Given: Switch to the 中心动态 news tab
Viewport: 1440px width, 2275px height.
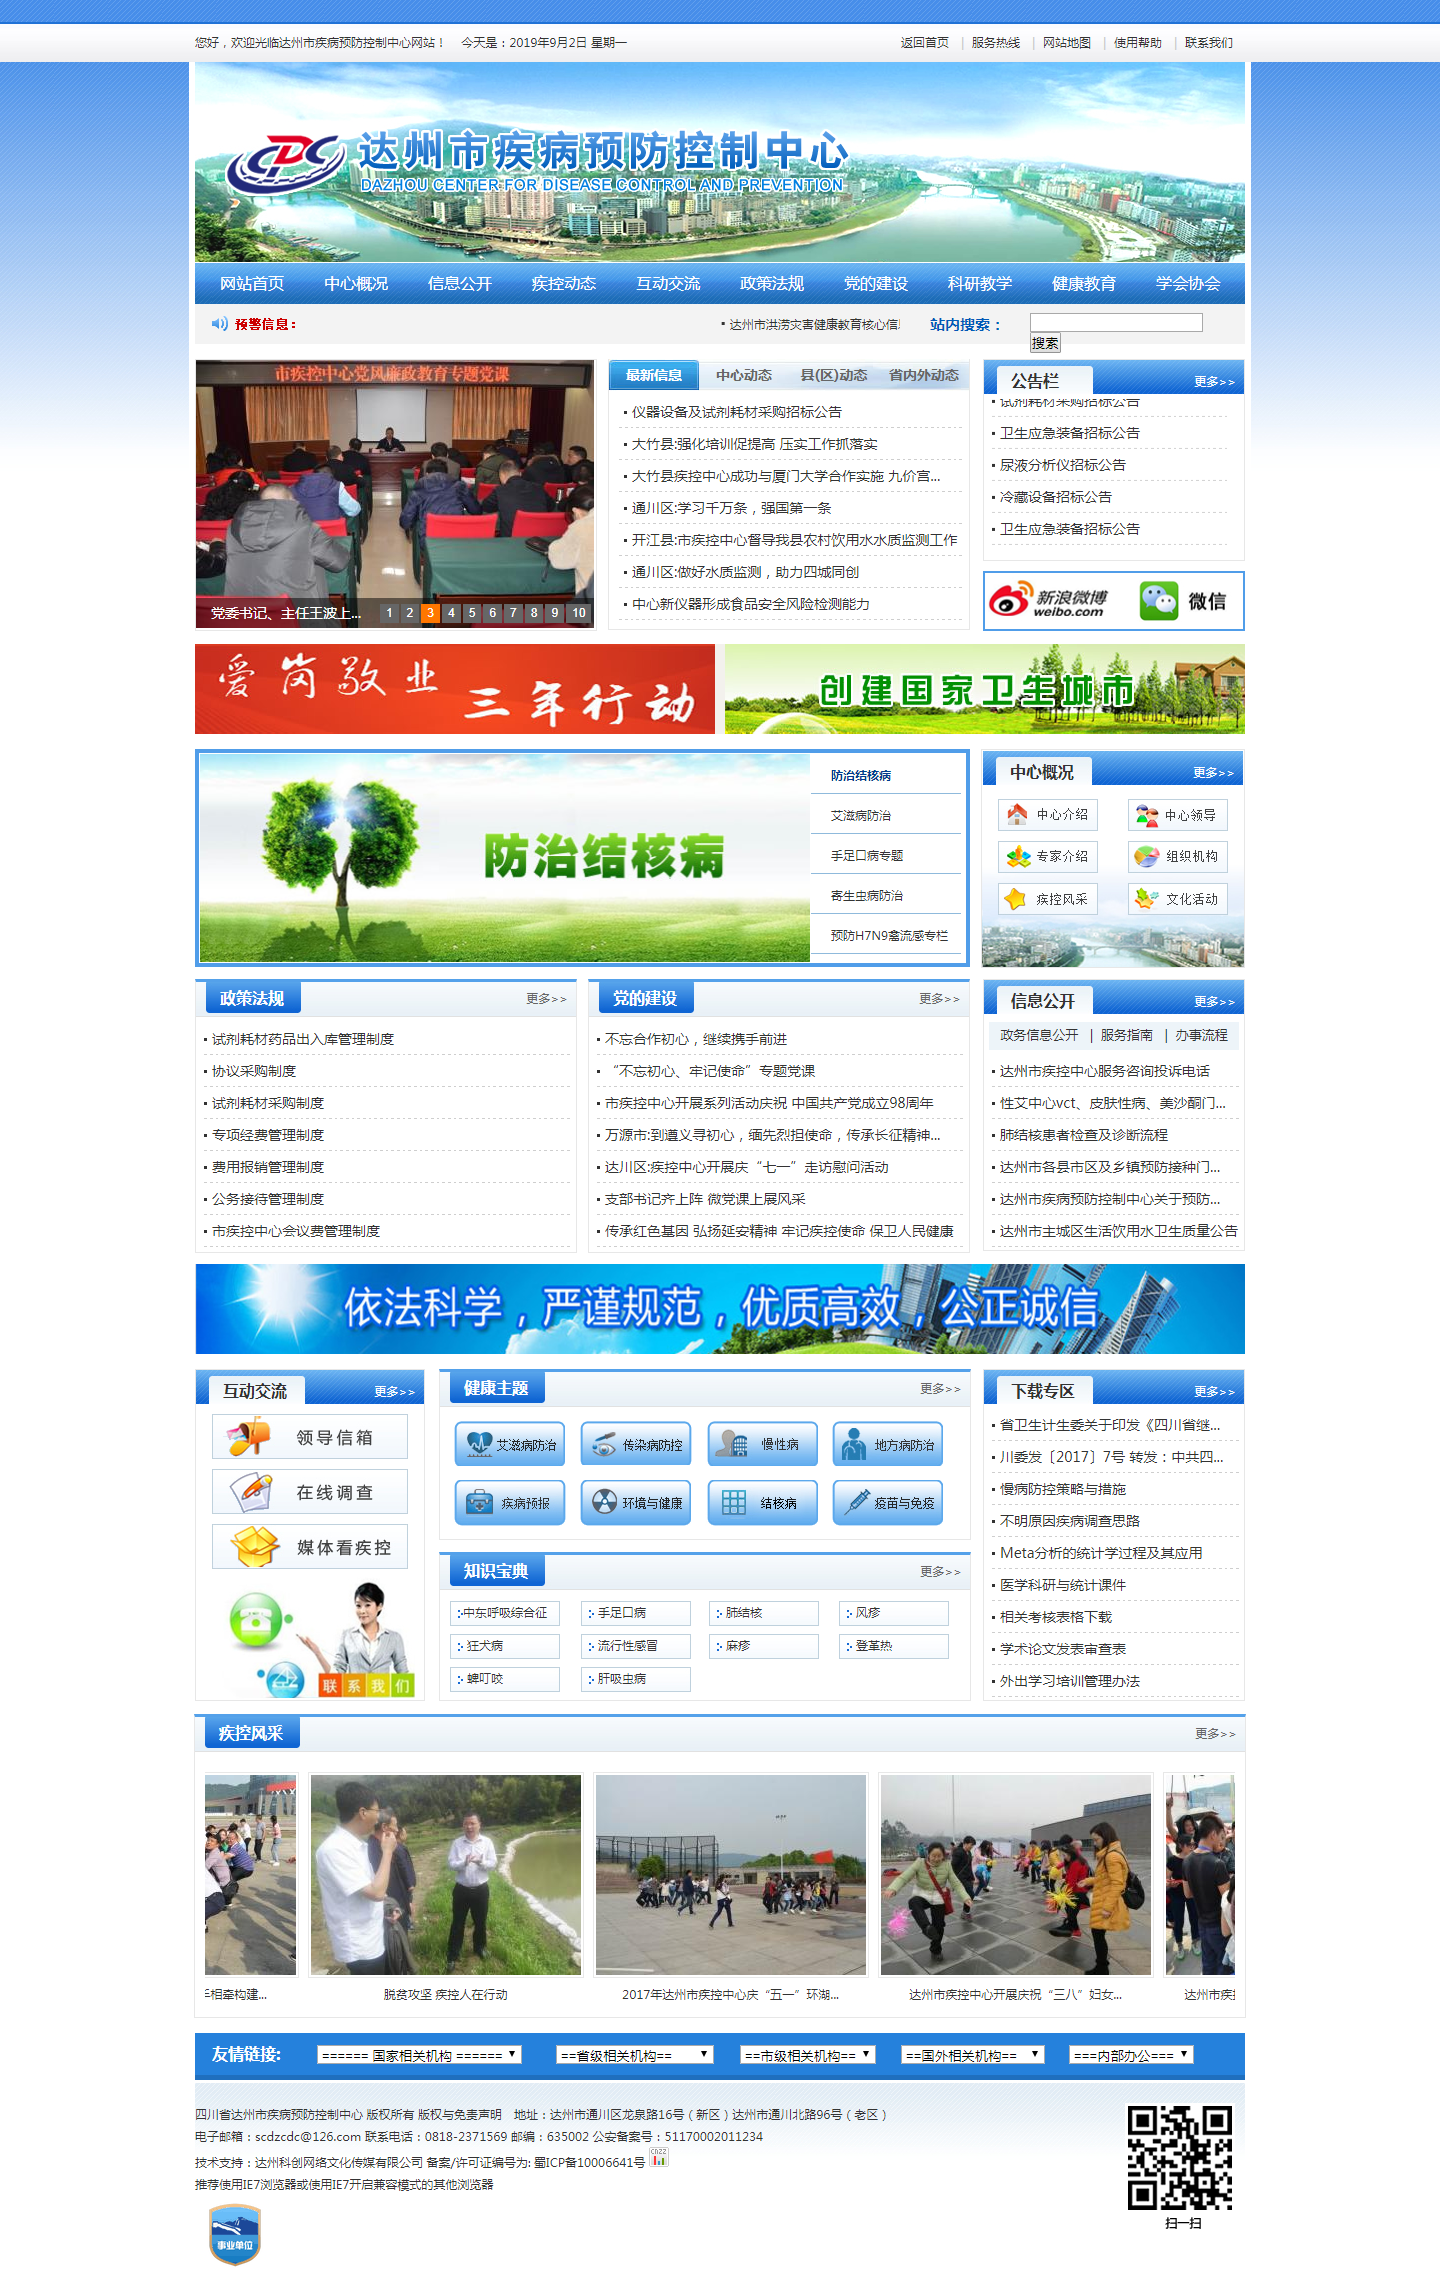Looking at the screenshot, I should [743, 376].
